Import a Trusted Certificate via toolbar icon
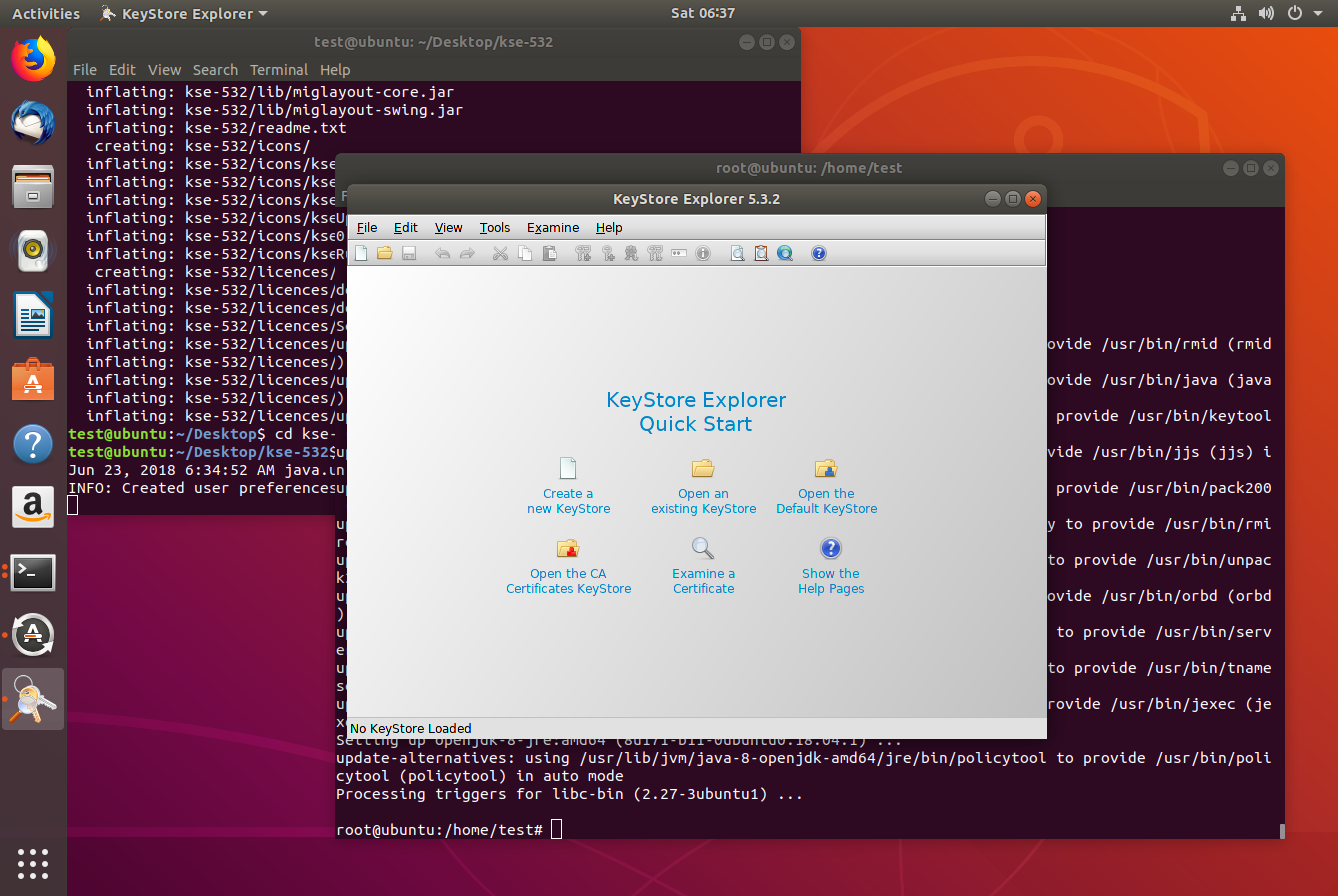1338x896 pixels. point(632,253)
